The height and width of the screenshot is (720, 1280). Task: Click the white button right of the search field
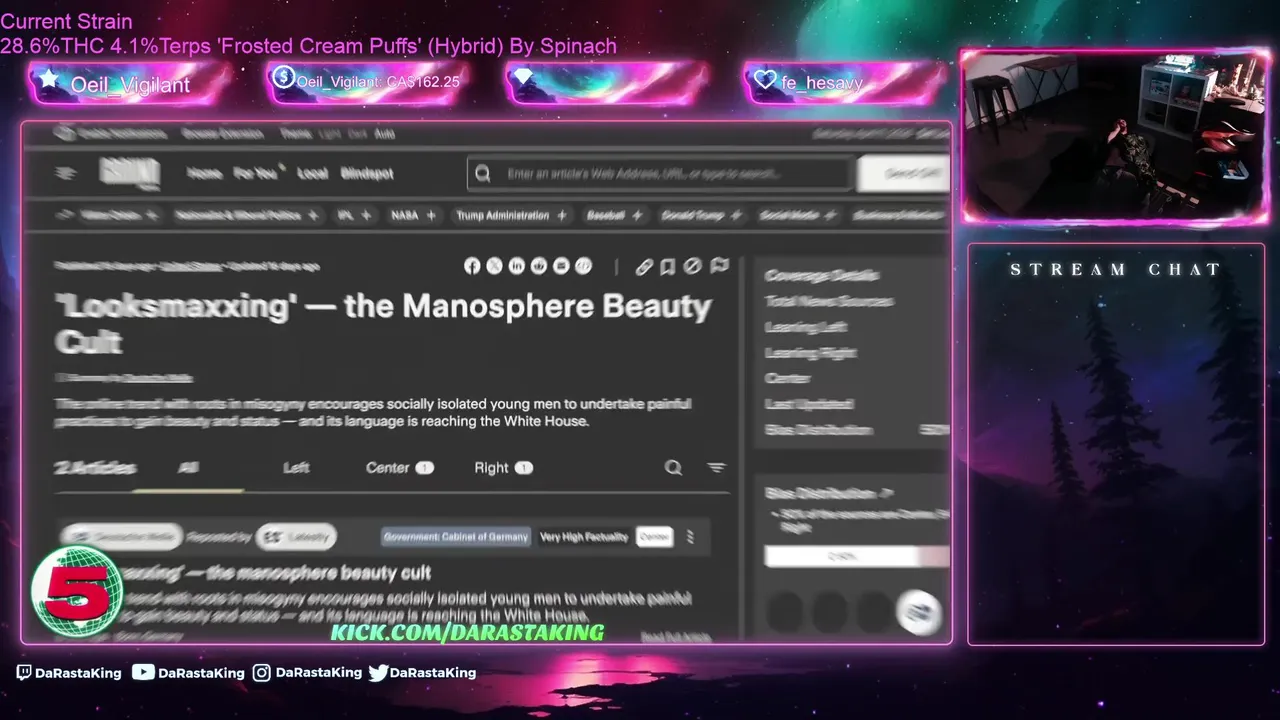coord(904,174)
